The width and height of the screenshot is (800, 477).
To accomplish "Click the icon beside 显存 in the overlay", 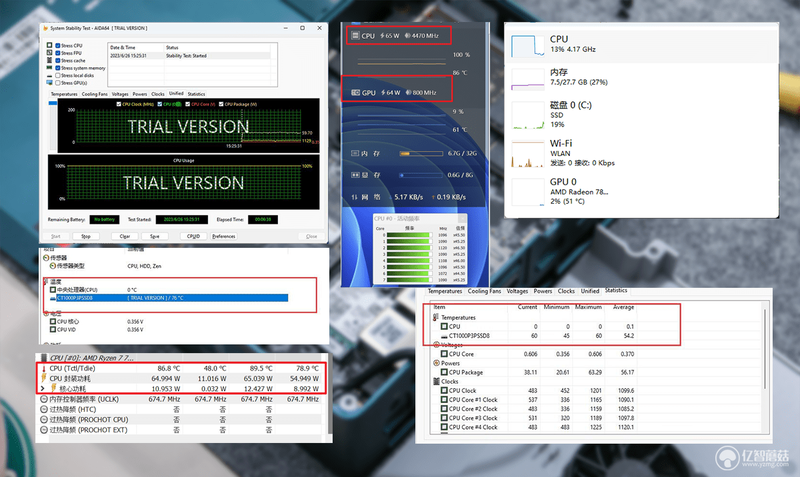I will [x=355, y=175].
